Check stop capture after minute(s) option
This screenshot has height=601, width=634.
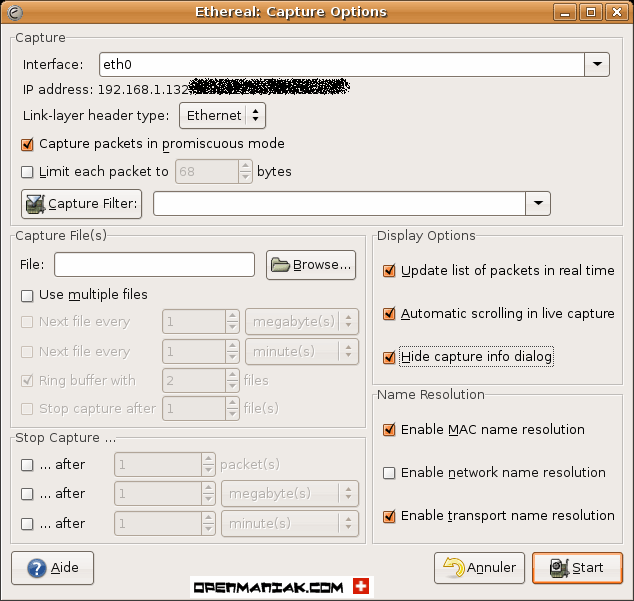coord(27,524)
